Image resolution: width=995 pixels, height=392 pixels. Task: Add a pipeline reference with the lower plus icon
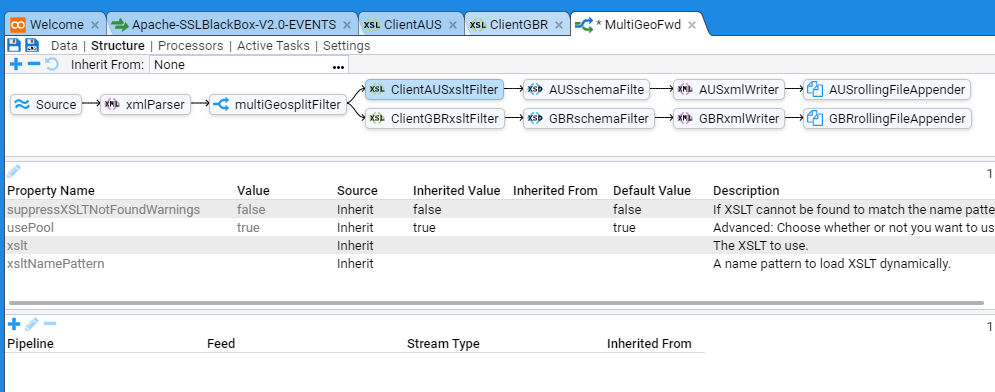(x=14, y=325)
